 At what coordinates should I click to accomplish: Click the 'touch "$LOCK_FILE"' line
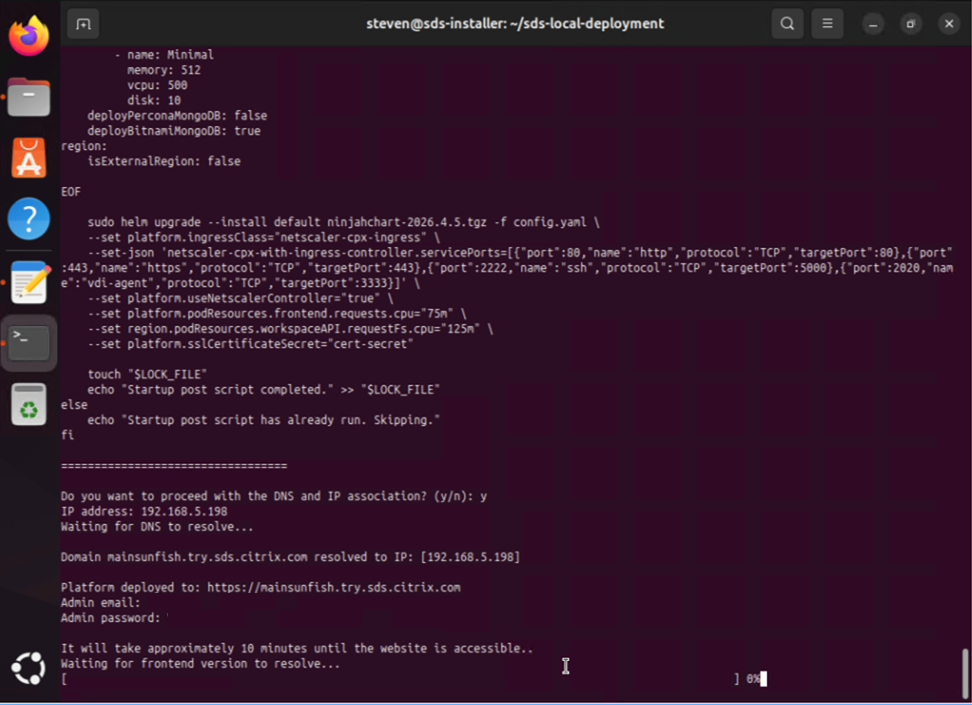coord(147,375)
